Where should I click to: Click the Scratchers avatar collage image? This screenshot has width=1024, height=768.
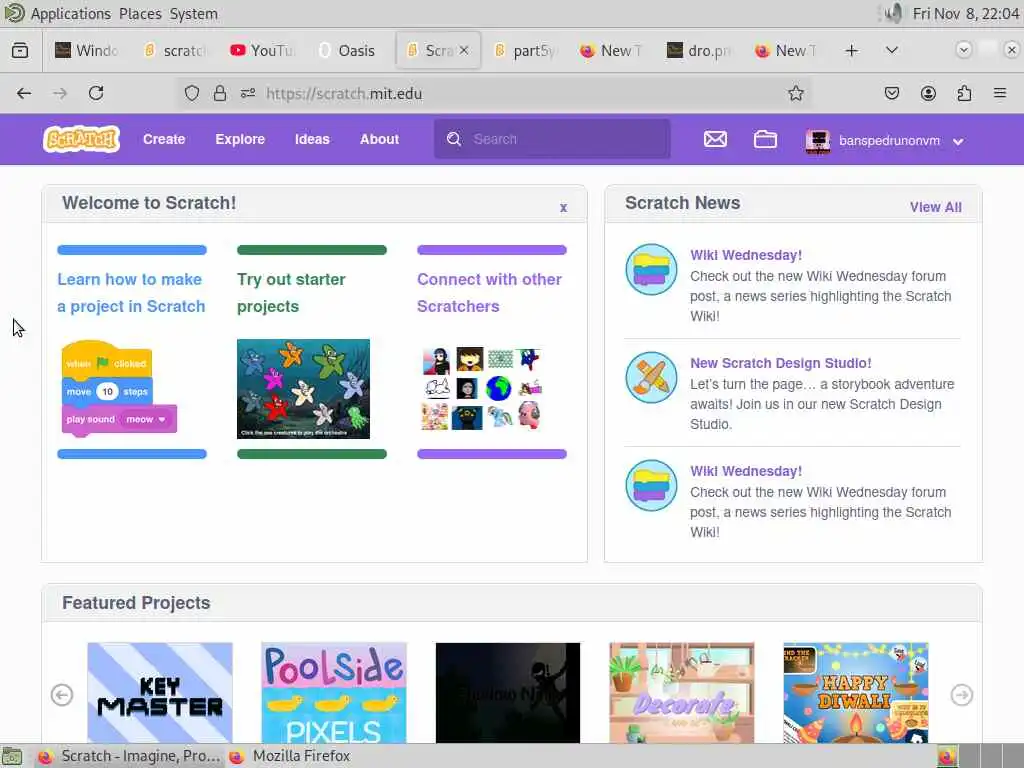482,389
